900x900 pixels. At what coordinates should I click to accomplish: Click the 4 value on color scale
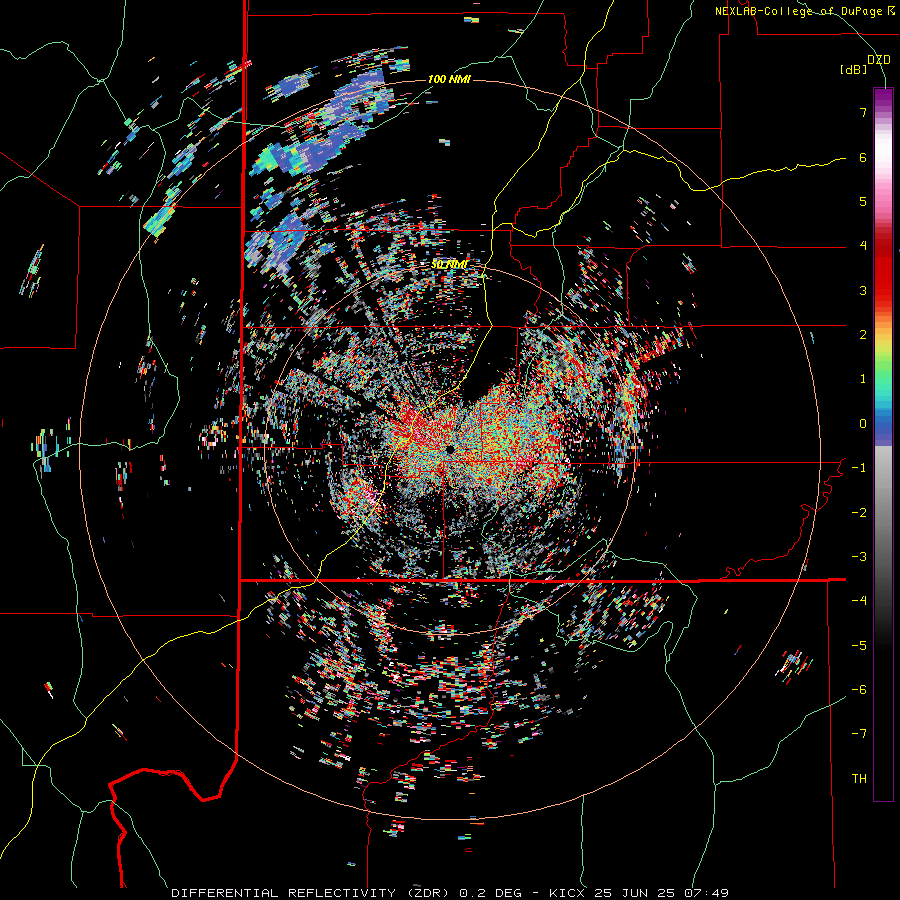click(x=863, y=246)
